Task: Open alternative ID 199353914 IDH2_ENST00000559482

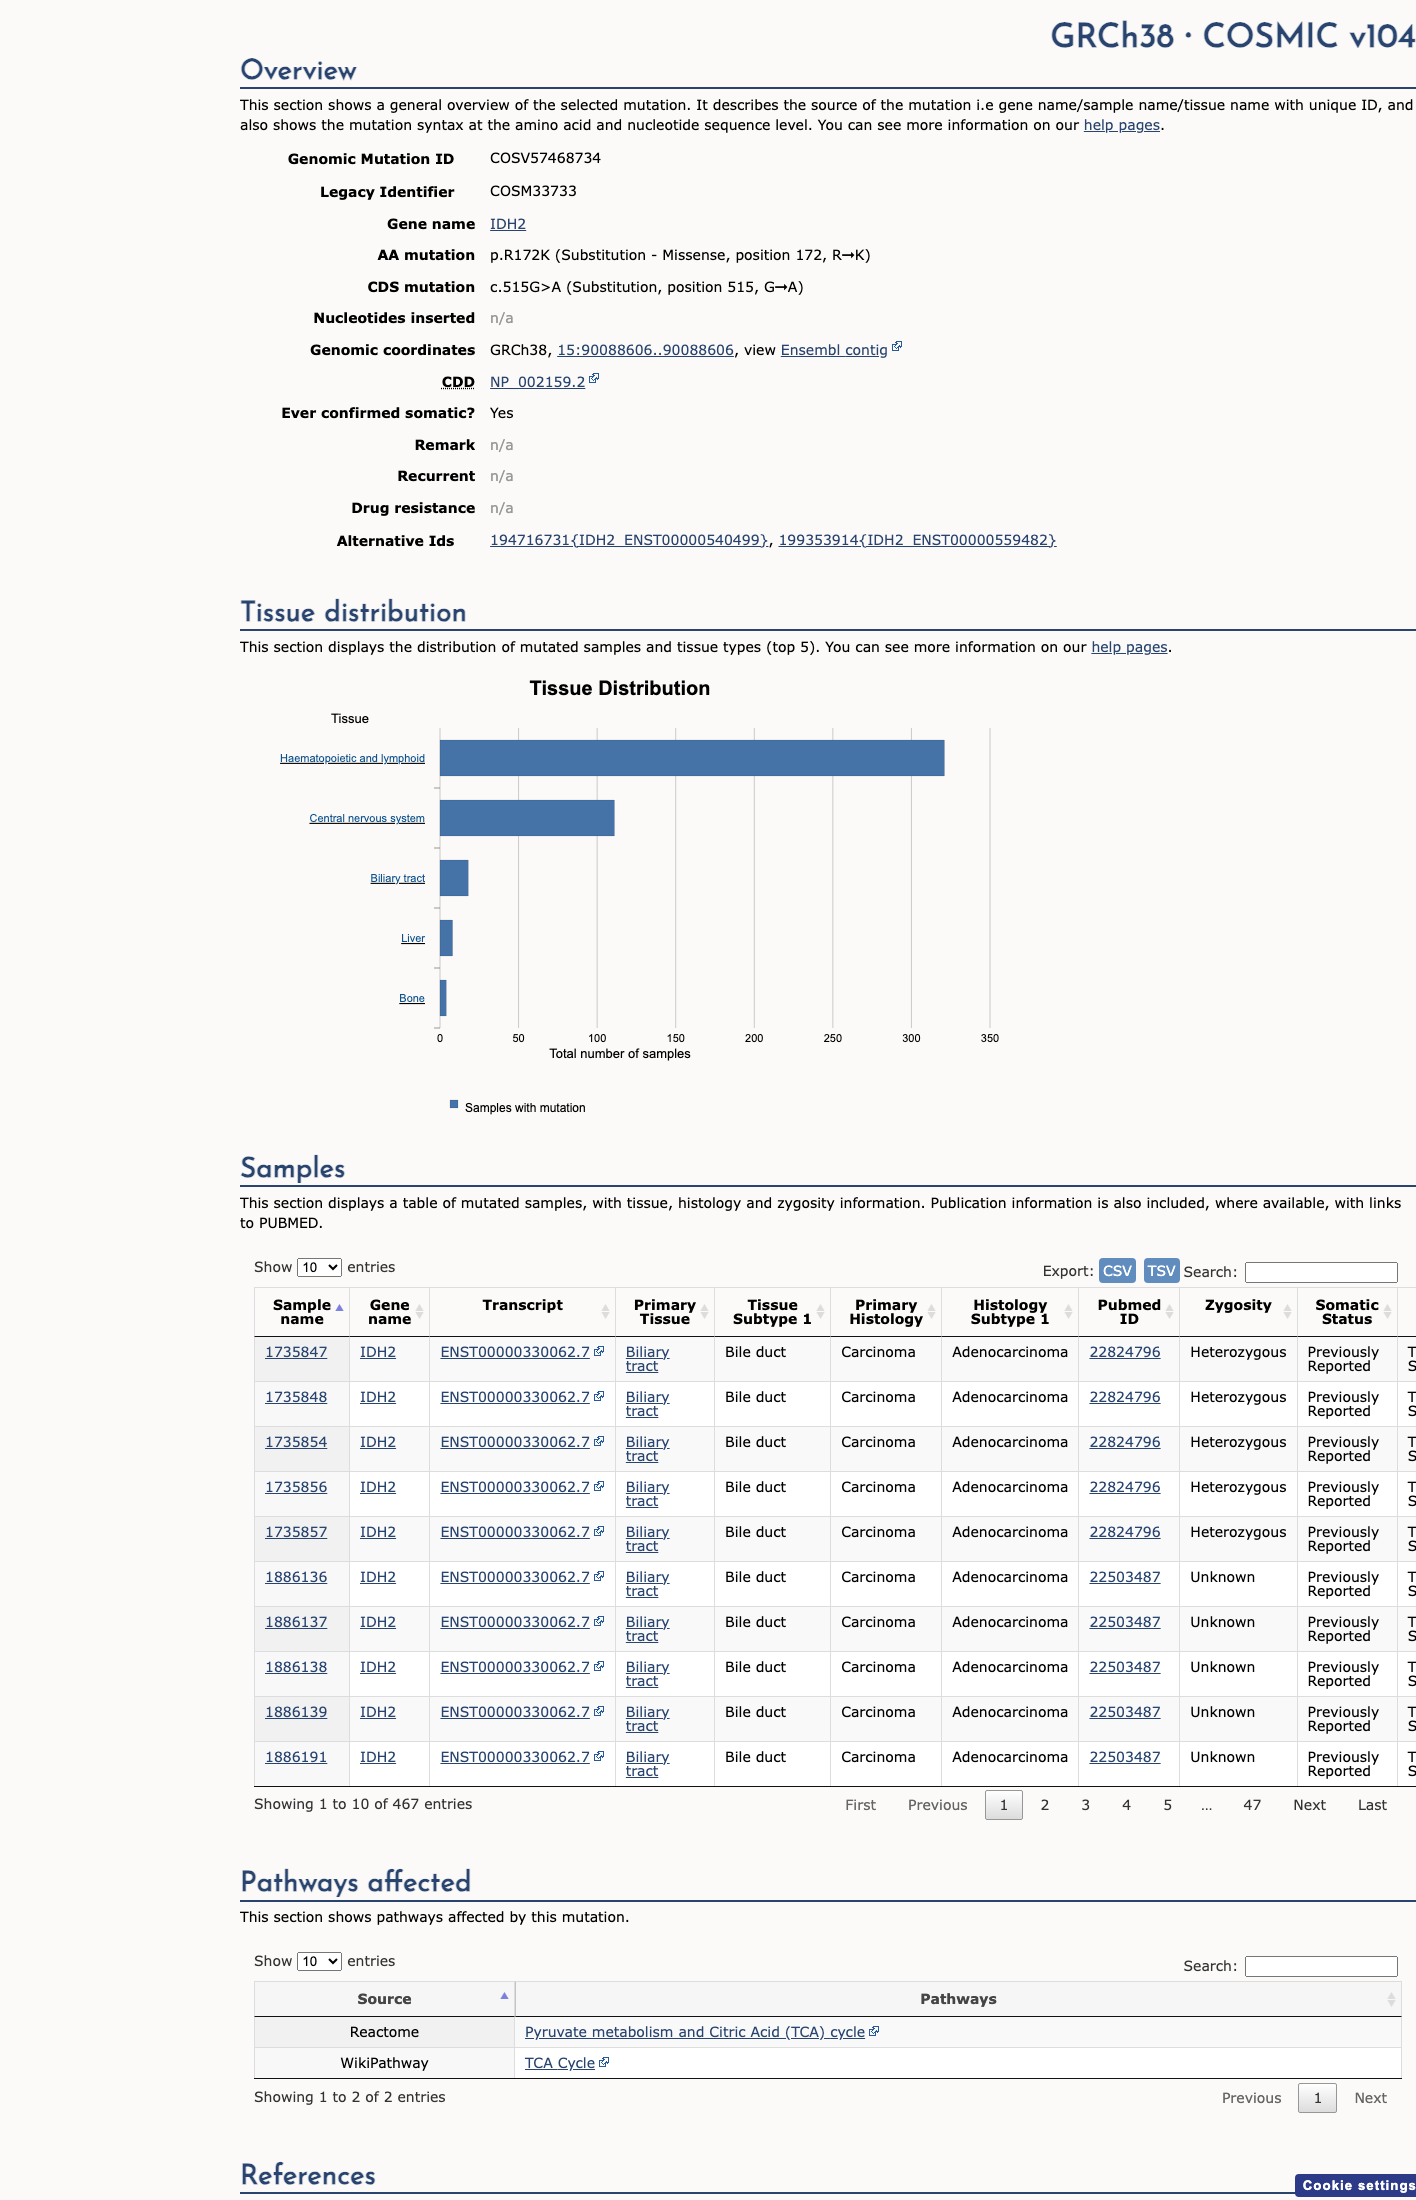Action: tap(917, 540)
